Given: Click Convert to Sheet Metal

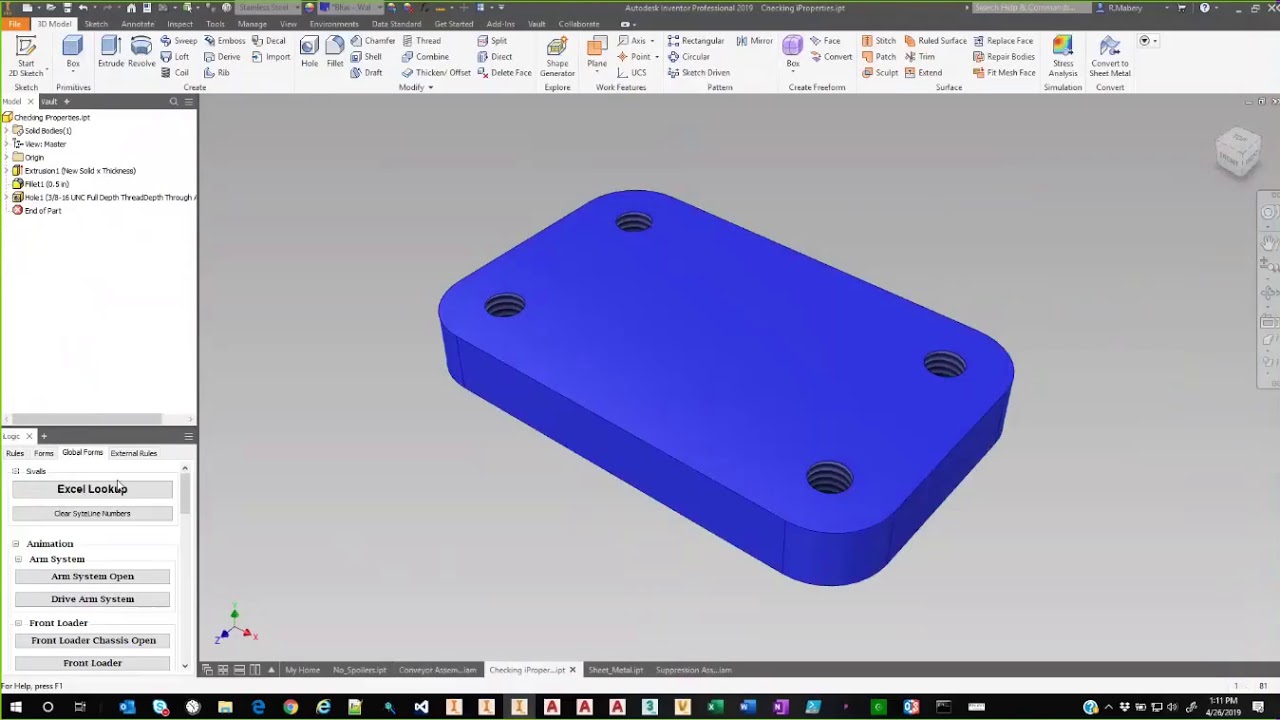Looking at the screenshot, I should 1110,56.
